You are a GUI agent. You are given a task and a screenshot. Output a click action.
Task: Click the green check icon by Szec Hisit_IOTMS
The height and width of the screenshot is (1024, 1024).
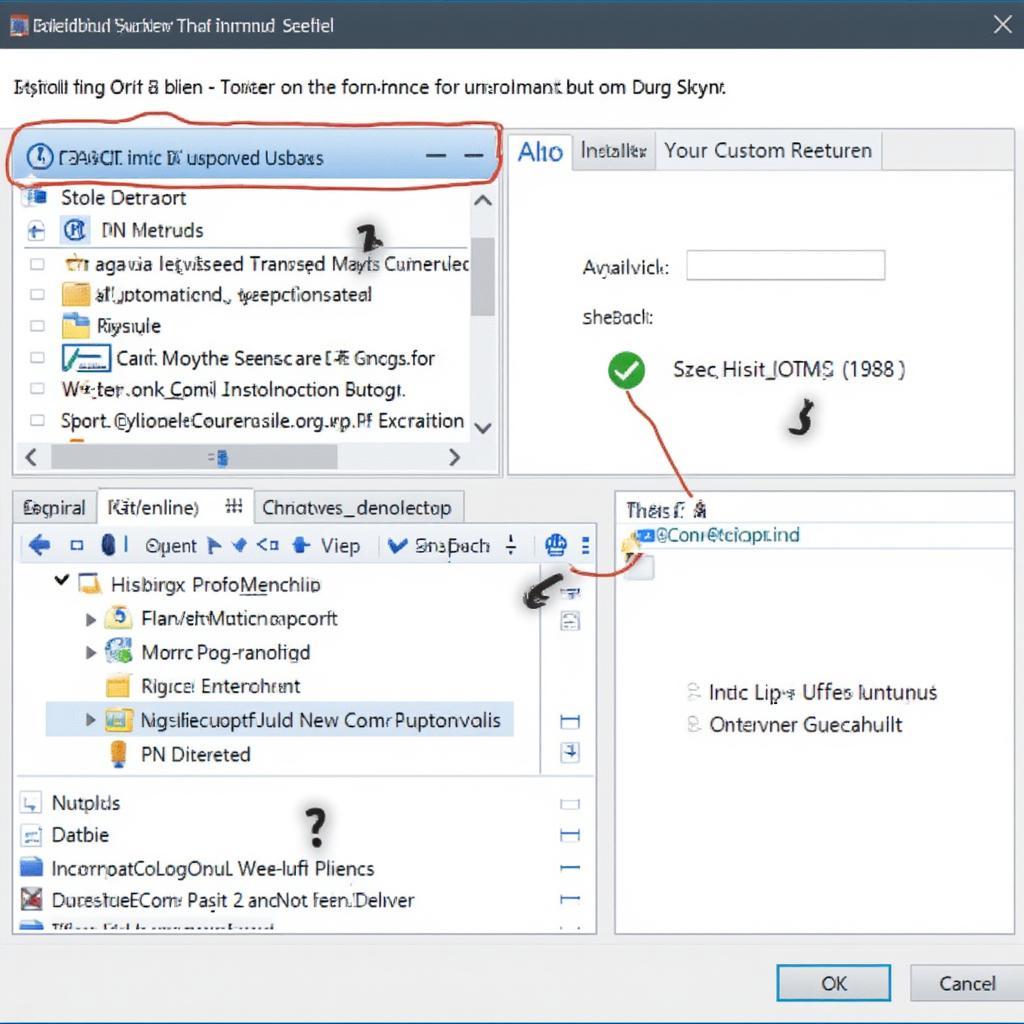tap(626, 370)
